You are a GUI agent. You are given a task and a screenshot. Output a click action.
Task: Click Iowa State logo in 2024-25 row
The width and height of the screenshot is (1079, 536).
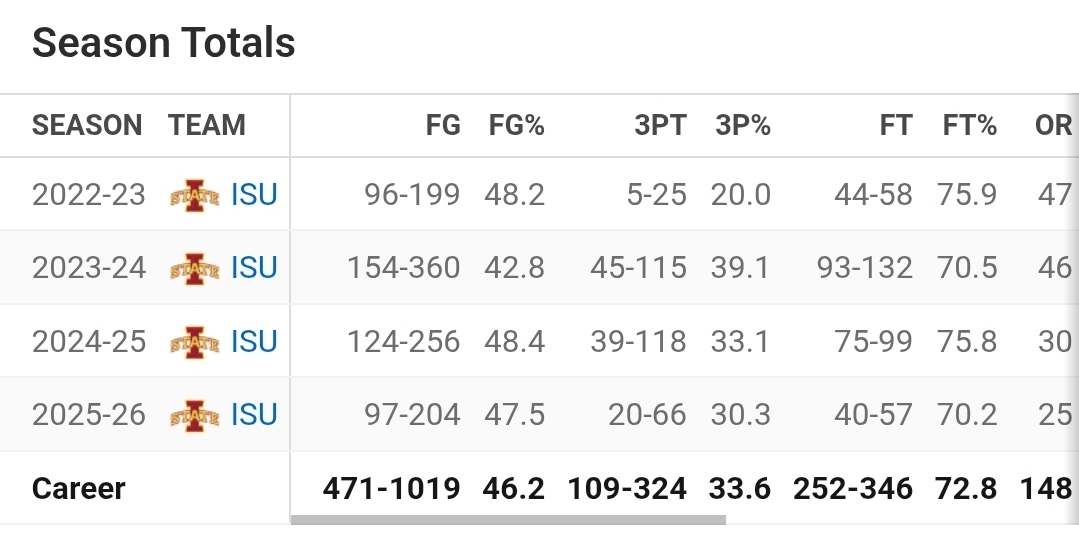tap(194, 342)
